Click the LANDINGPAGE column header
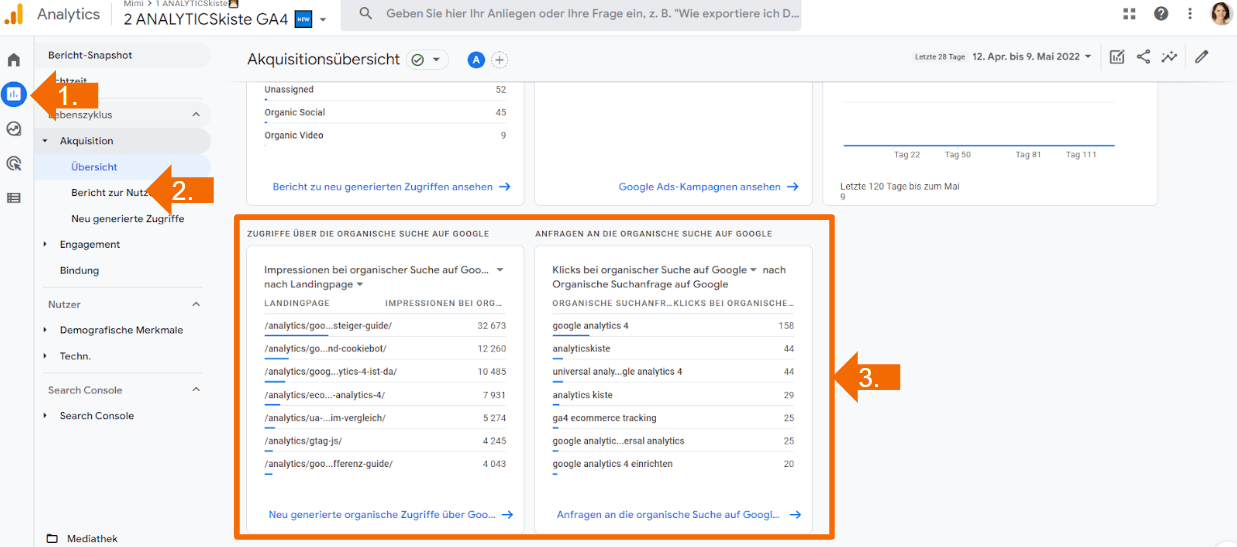 [x=297, y=303]
